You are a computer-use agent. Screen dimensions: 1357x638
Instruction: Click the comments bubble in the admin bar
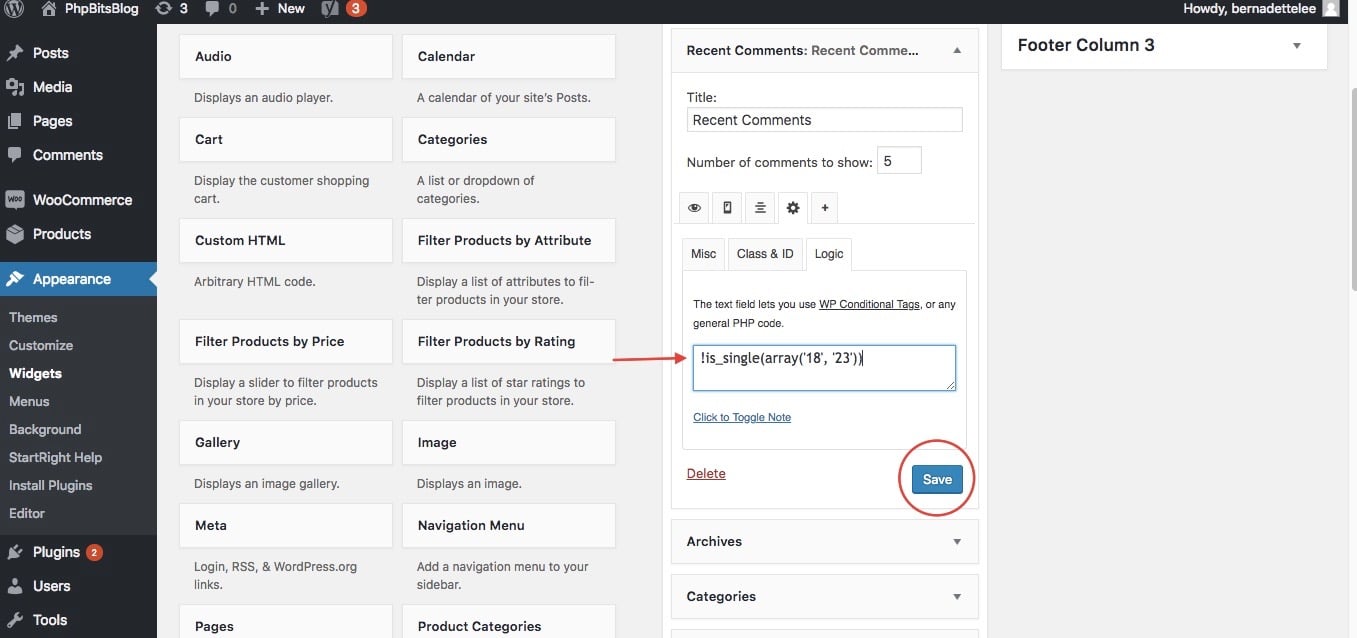click(215, 10)
